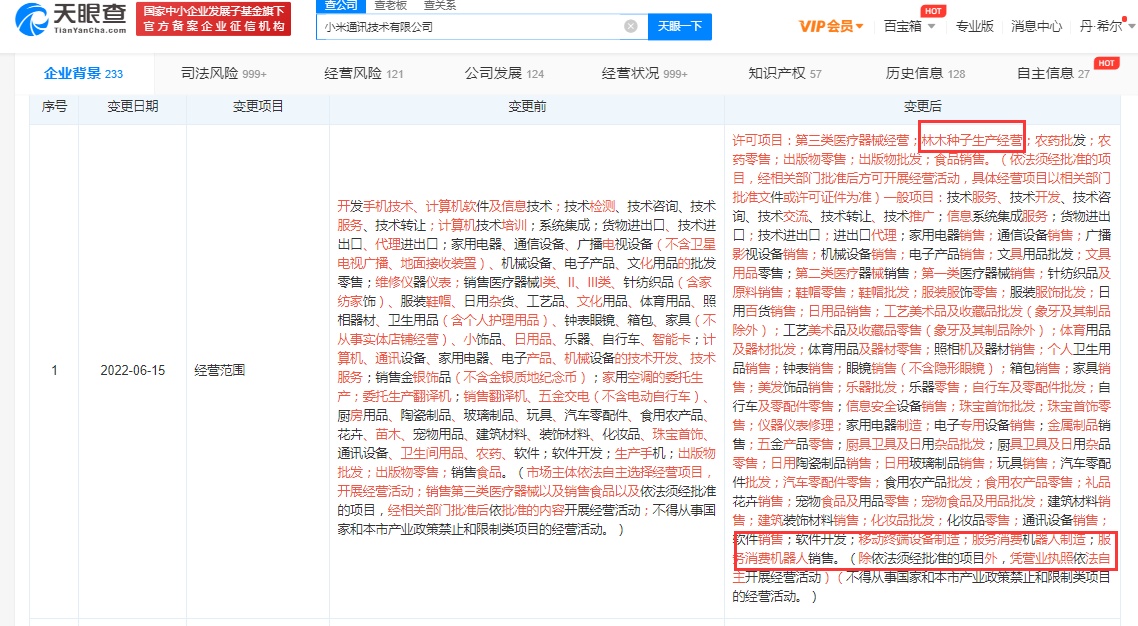Switch to the 司法风险 tab
This screenshot has height=626, width=1138.
pyautogui.click(x=224, y=73)
